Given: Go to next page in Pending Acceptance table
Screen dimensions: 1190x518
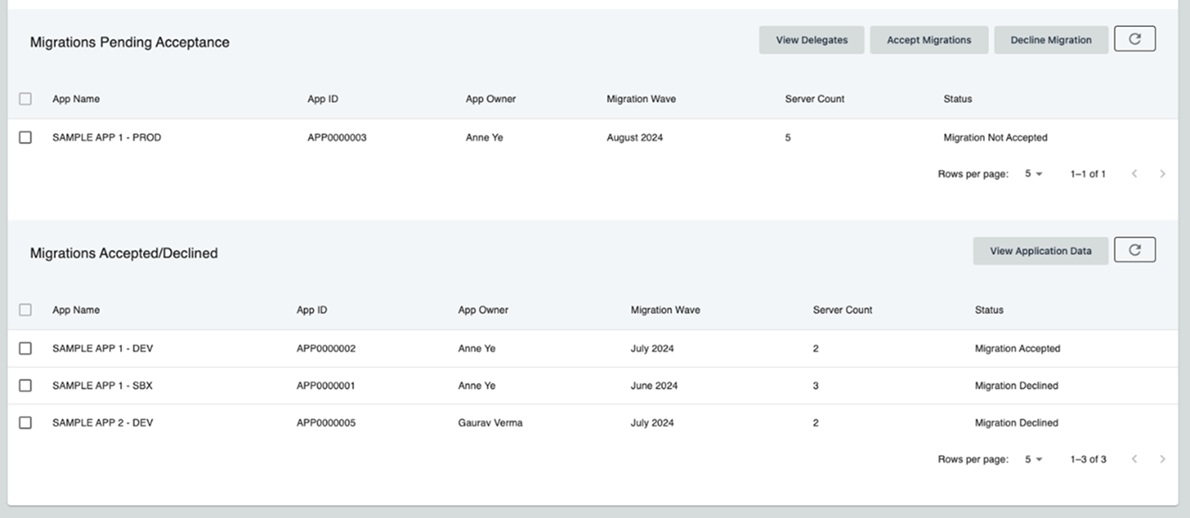Looking at the screenshot, I should click(x=1162, y=174).
